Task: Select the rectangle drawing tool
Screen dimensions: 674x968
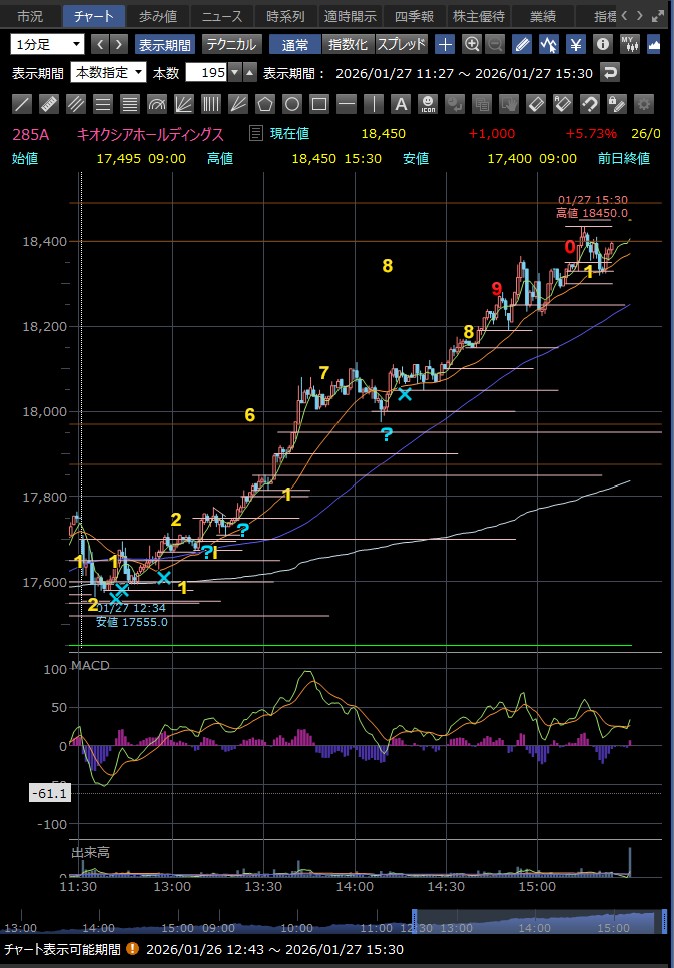Action: (319, 104)
